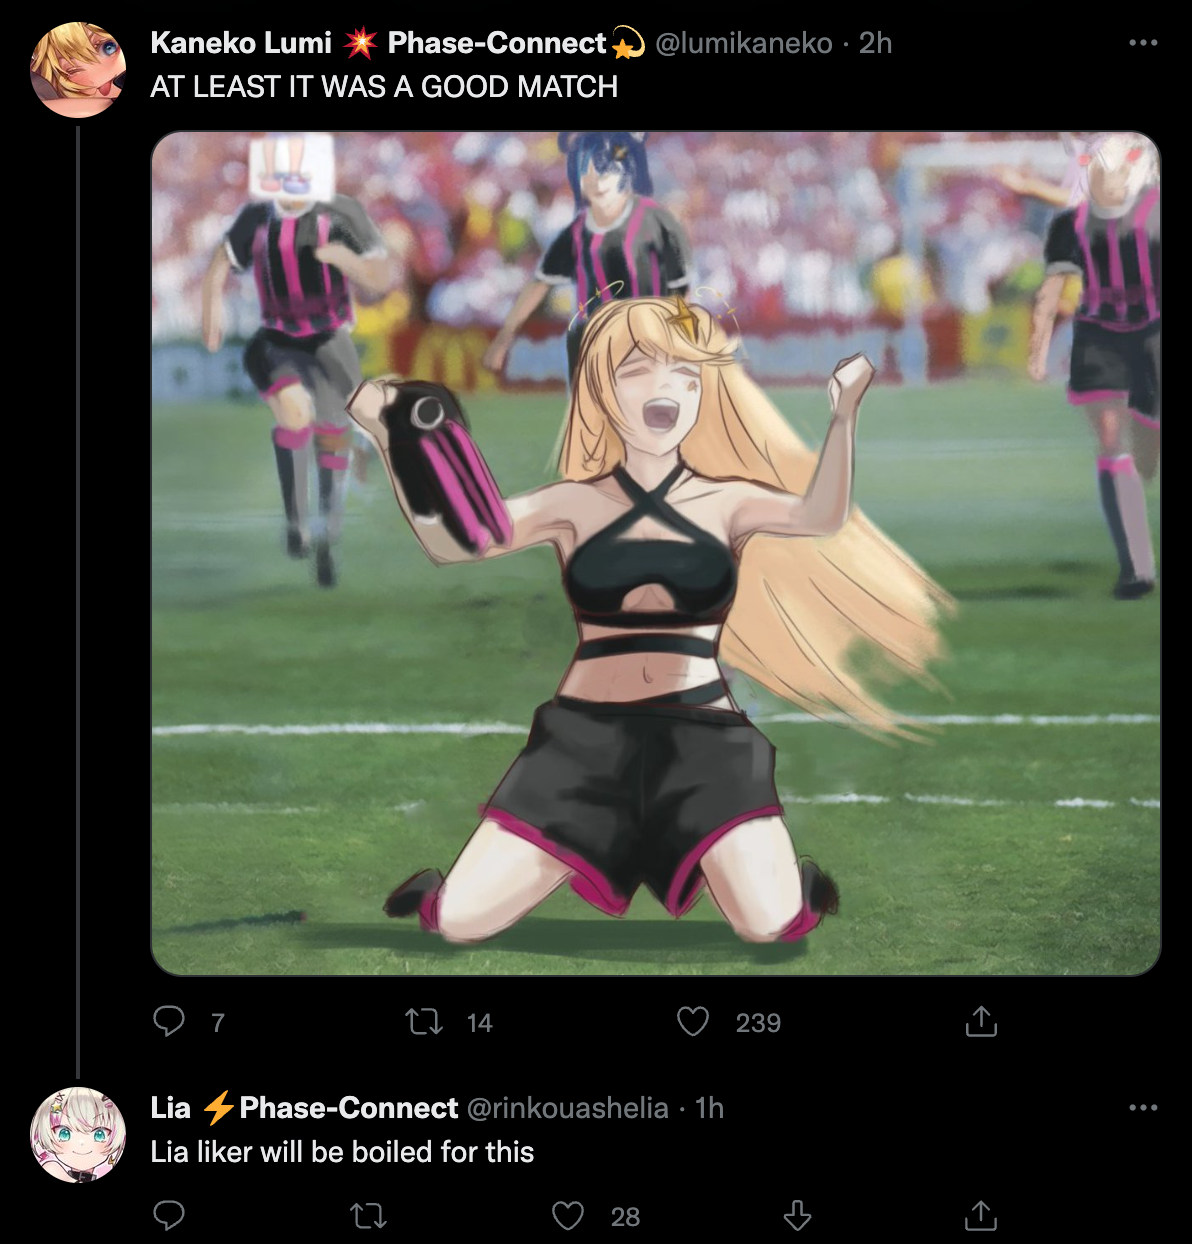Visit the @lumikaneko handle link
The width and height of the screenshot is (1192, 1244).
click(x=743, y=43)
